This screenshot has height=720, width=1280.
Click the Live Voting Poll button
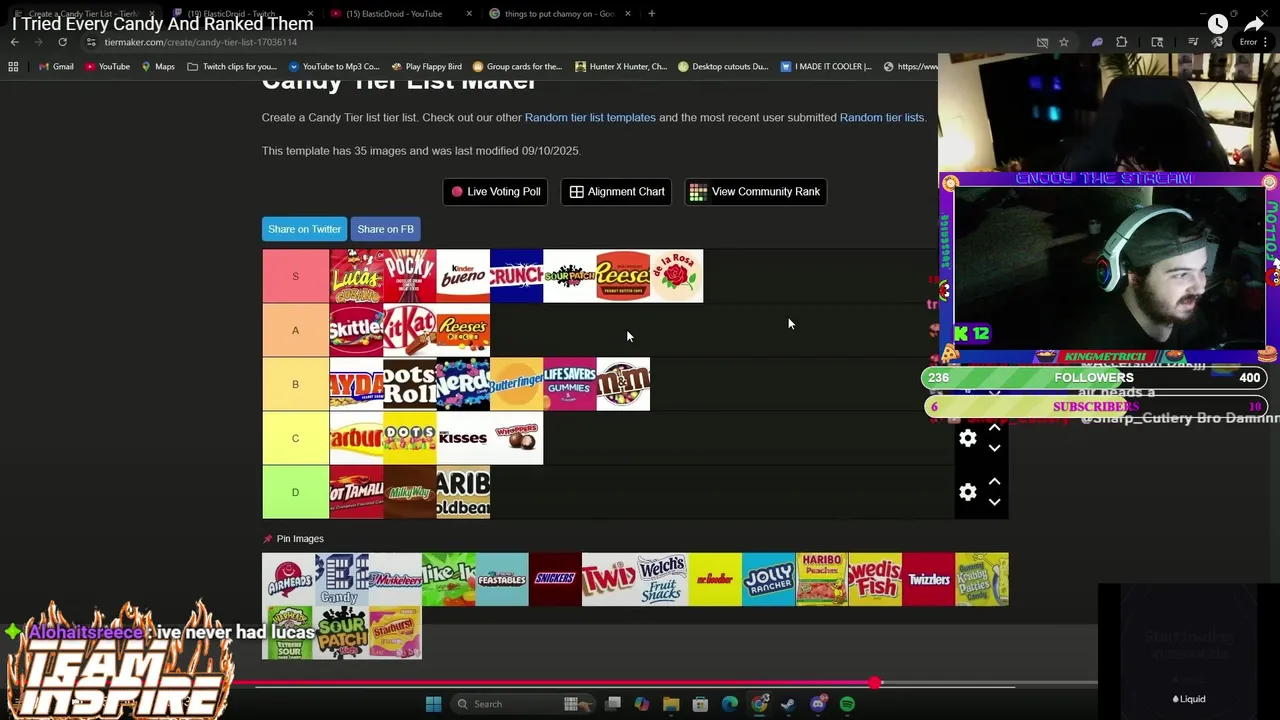tap(495, 192)
